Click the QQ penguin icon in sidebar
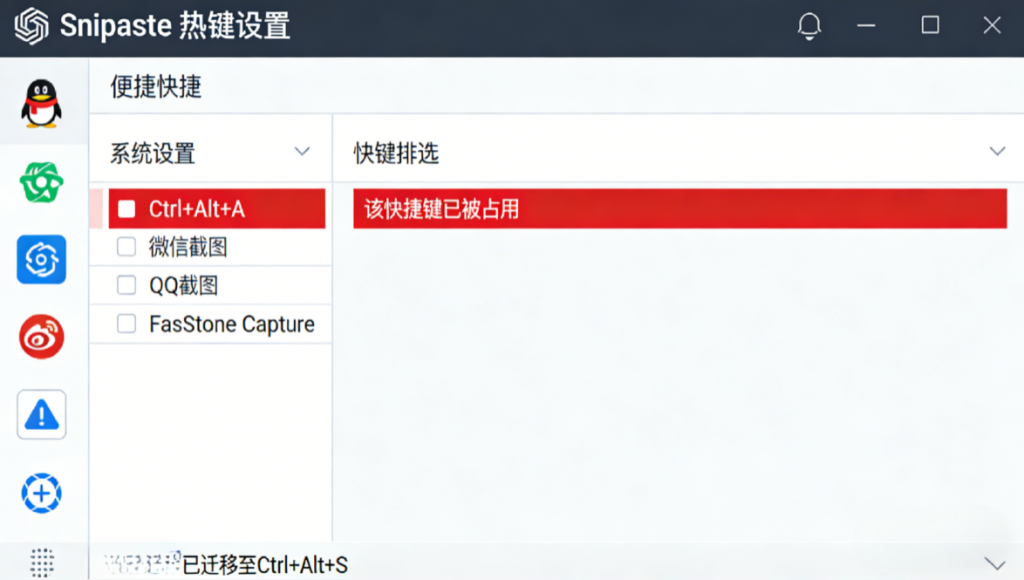Image resolution: width=1024 pixels, height=580 pixels. 42,103
